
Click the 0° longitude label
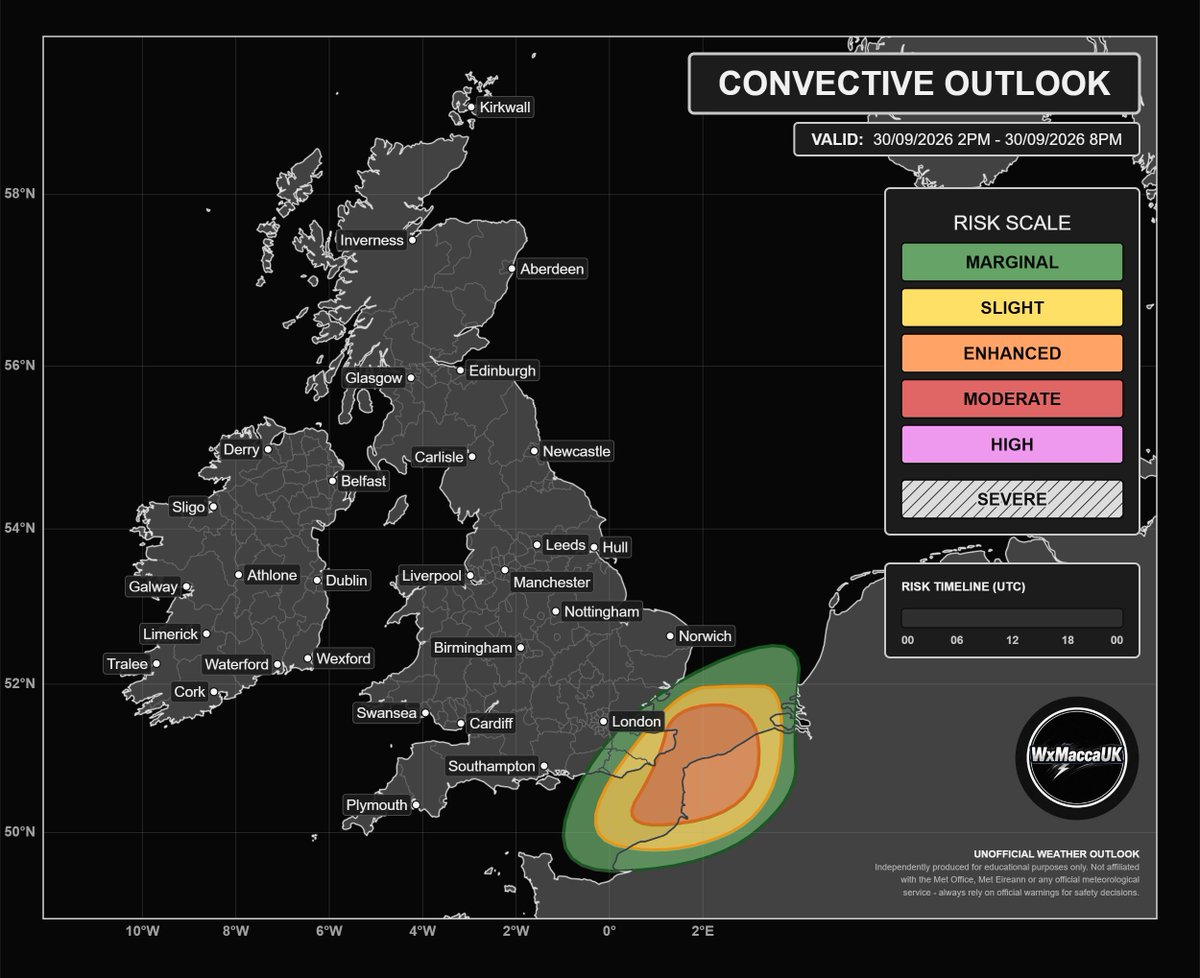tap(609, 932)
